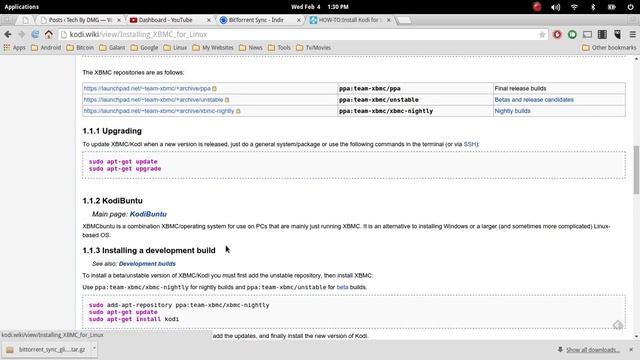Open the Applications menu
This screenshot has width=640, height=360.
[x=22, y=7]
